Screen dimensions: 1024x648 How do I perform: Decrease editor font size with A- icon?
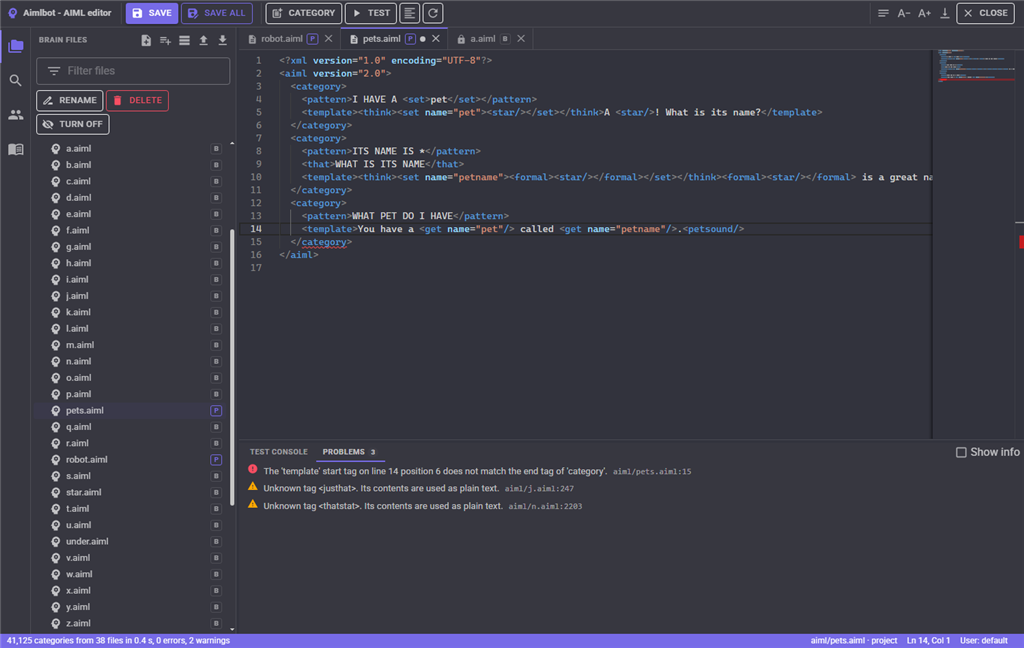904,13
